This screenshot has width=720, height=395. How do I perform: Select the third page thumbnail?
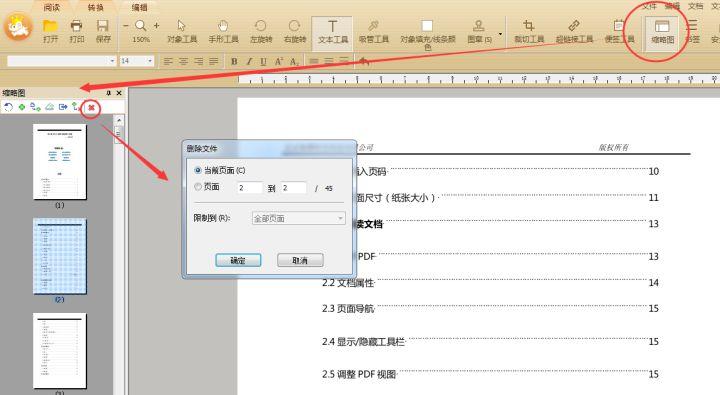click(60, 351)
